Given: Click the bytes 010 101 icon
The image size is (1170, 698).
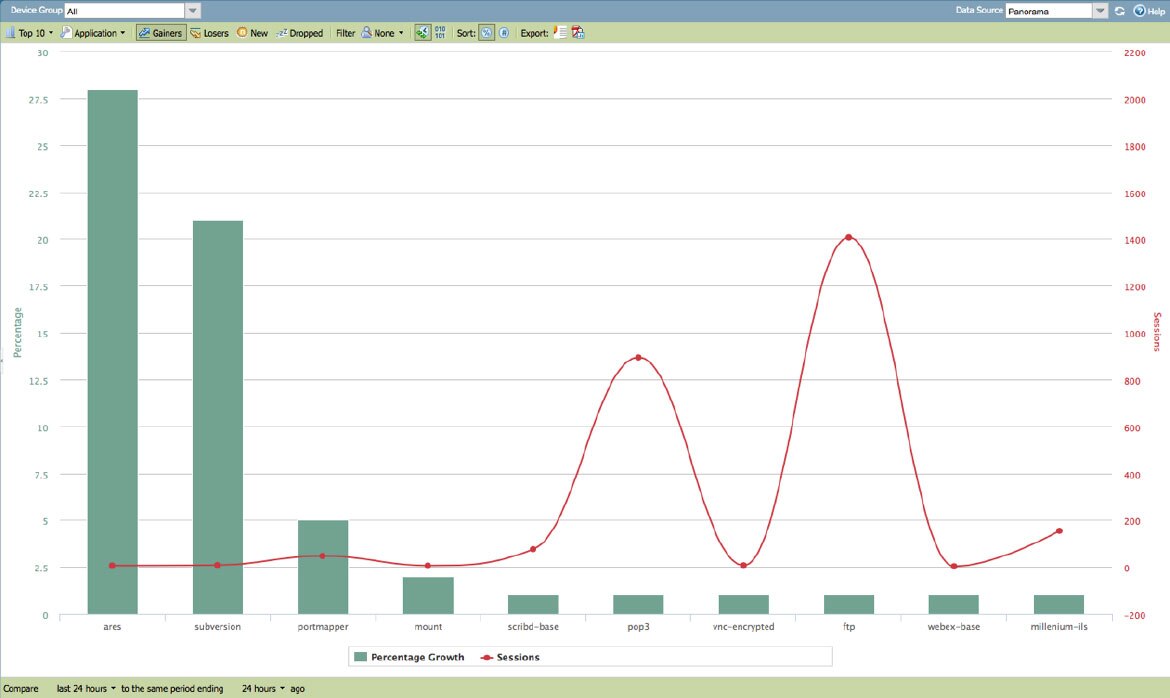Looking at the screenshot, I should click(440, 33).
